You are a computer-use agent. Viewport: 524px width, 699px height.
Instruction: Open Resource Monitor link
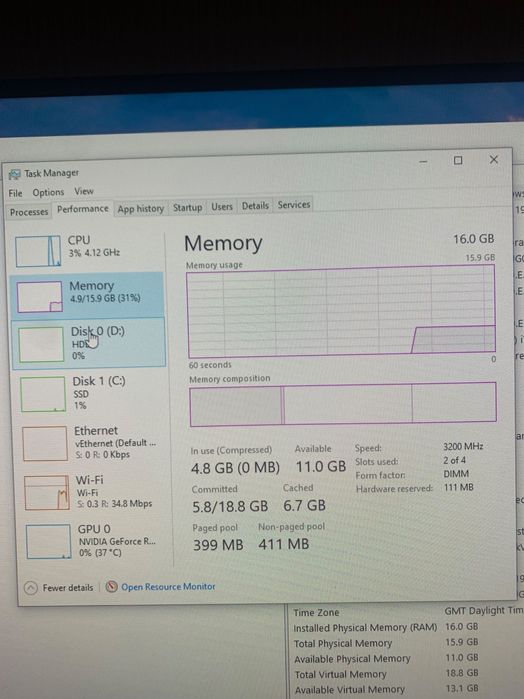click(168, 586)
